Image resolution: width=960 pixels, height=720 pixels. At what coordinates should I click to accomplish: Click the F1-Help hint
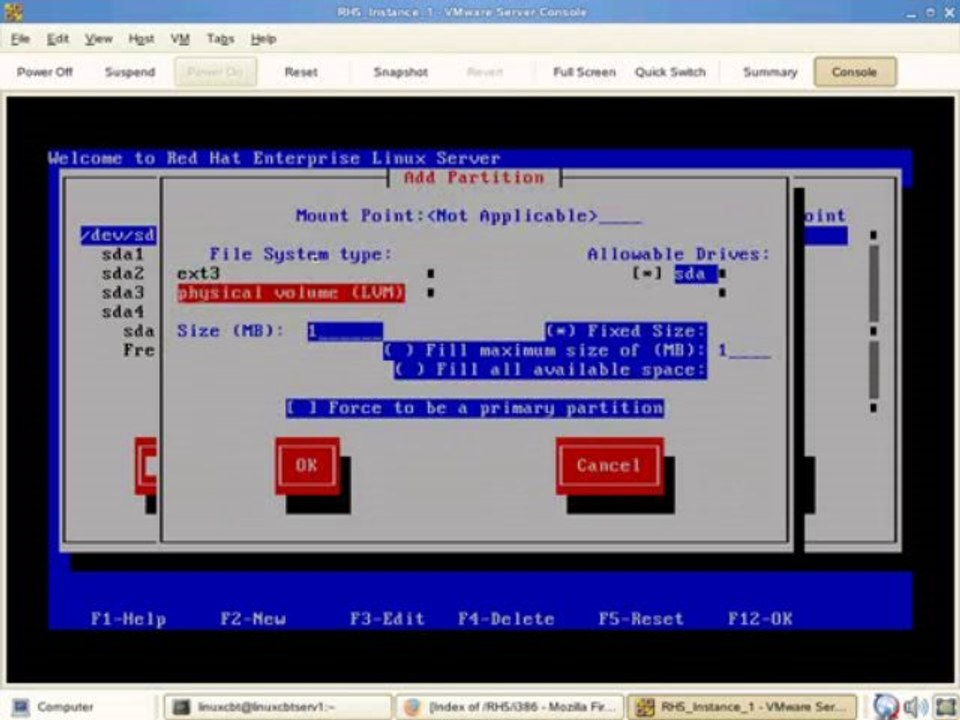pos(128,619)
